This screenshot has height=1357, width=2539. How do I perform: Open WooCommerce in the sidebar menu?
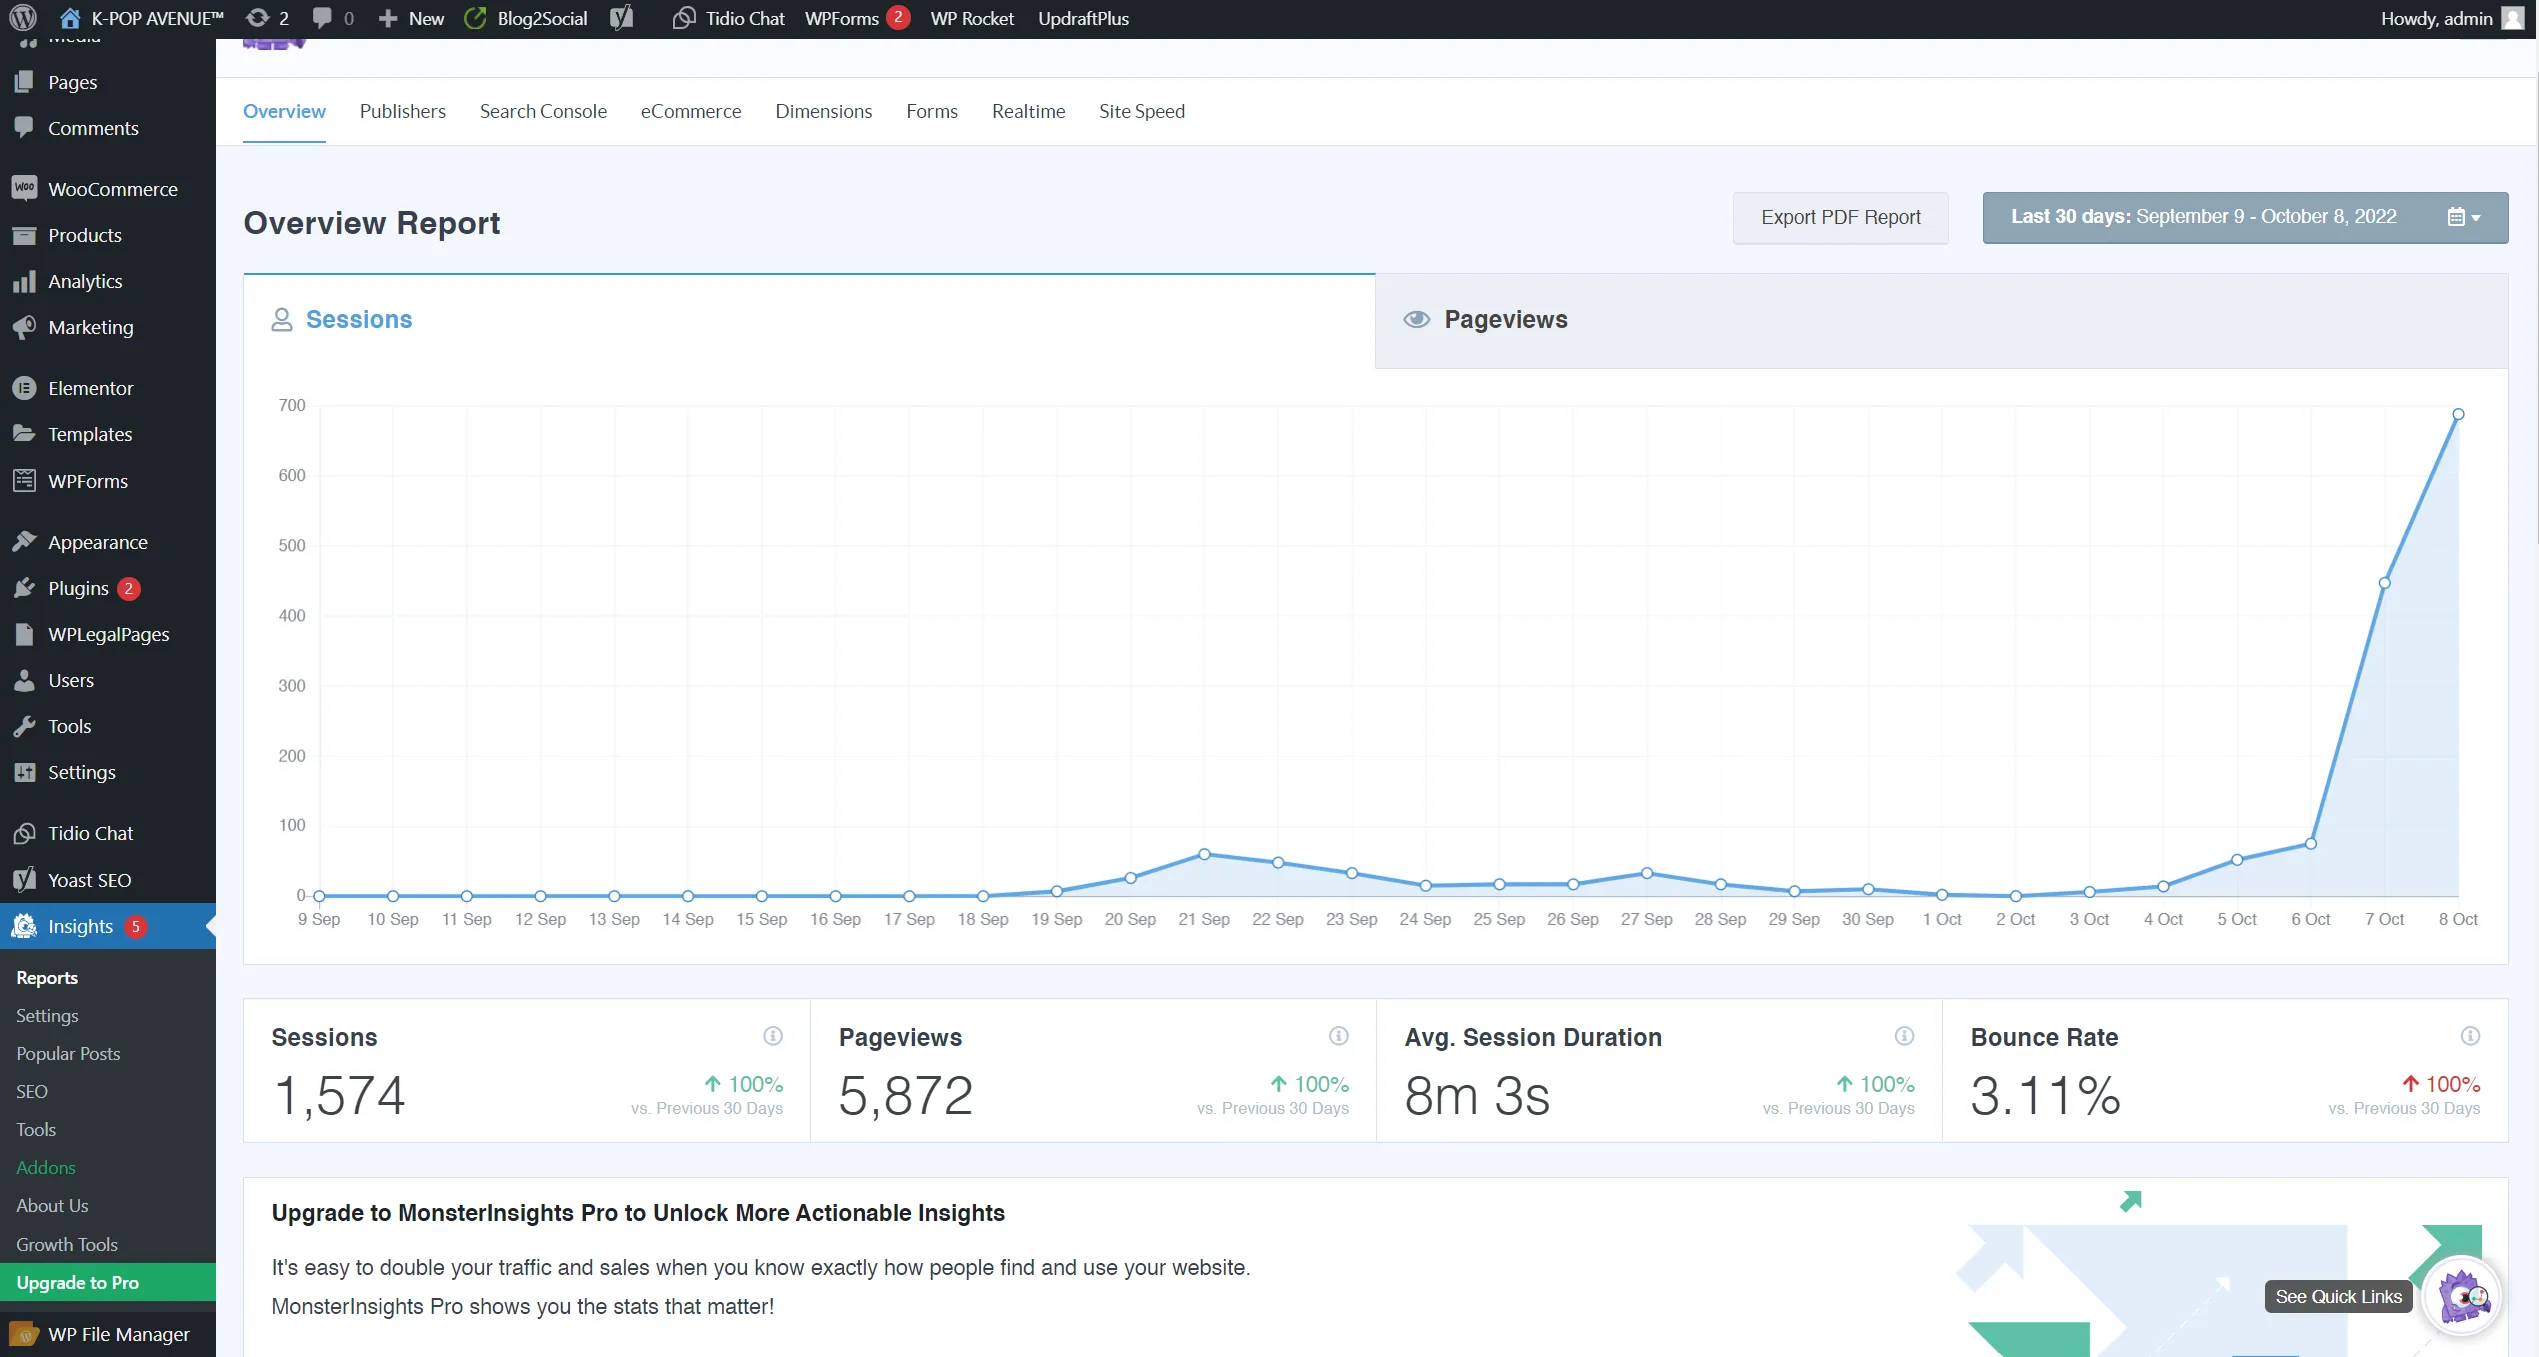[112, 189]
